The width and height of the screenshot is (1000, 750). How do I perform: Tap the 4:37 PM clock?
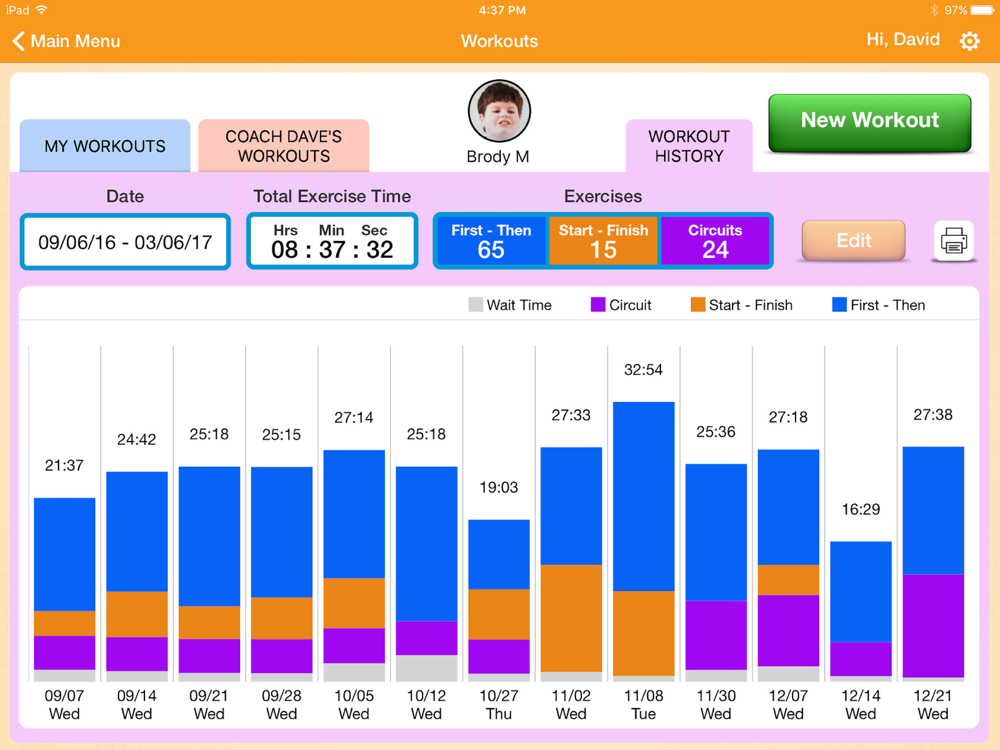coord(502,10)
